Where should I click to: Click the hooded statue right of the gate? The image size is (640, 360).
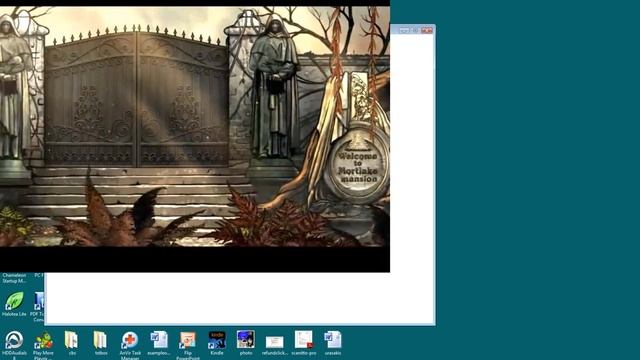point(274,88)
